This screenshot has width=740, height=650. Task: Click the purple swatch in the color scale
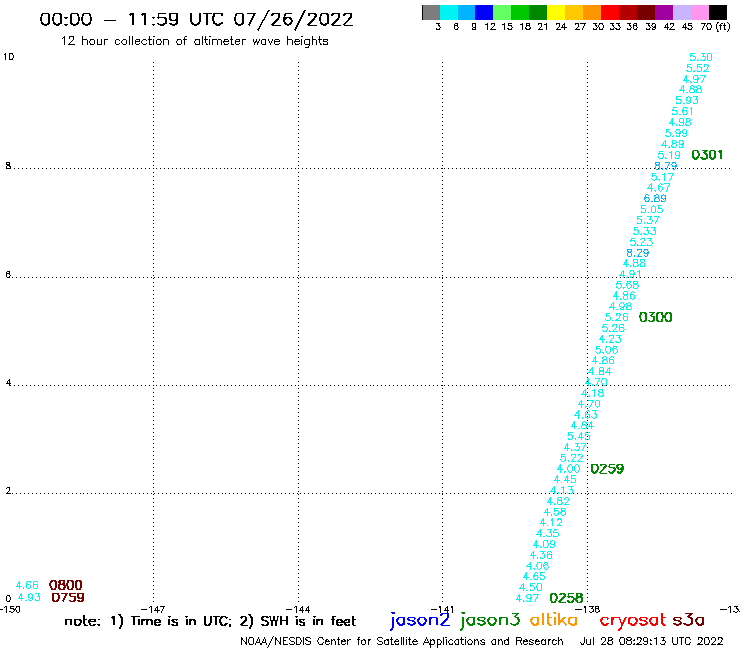coord(664,12)
